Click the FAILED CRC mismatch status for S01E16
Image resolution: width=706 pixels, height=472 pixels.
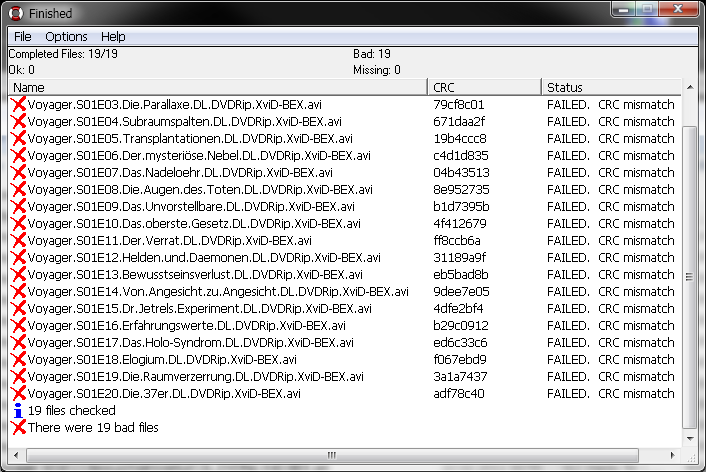pos(611,326)
